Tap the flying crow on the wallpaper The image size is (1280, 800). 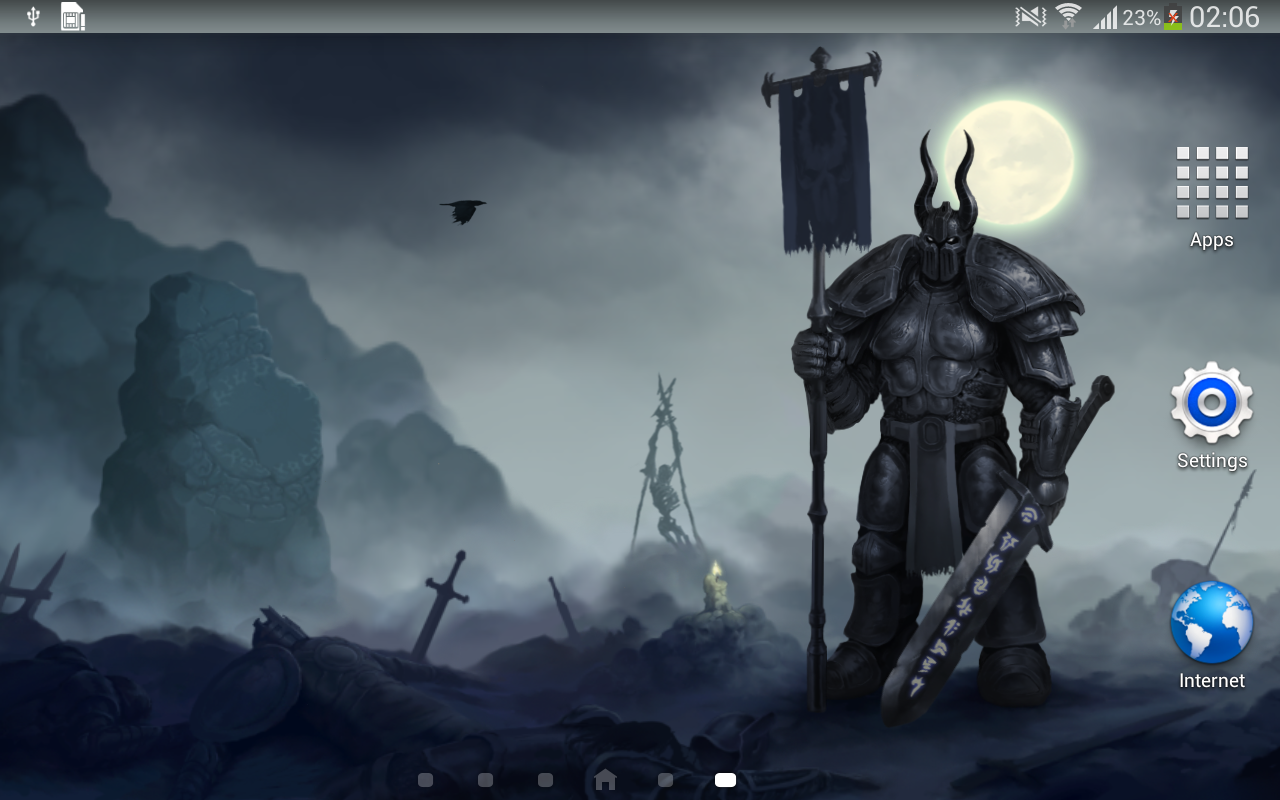[462, 210]
